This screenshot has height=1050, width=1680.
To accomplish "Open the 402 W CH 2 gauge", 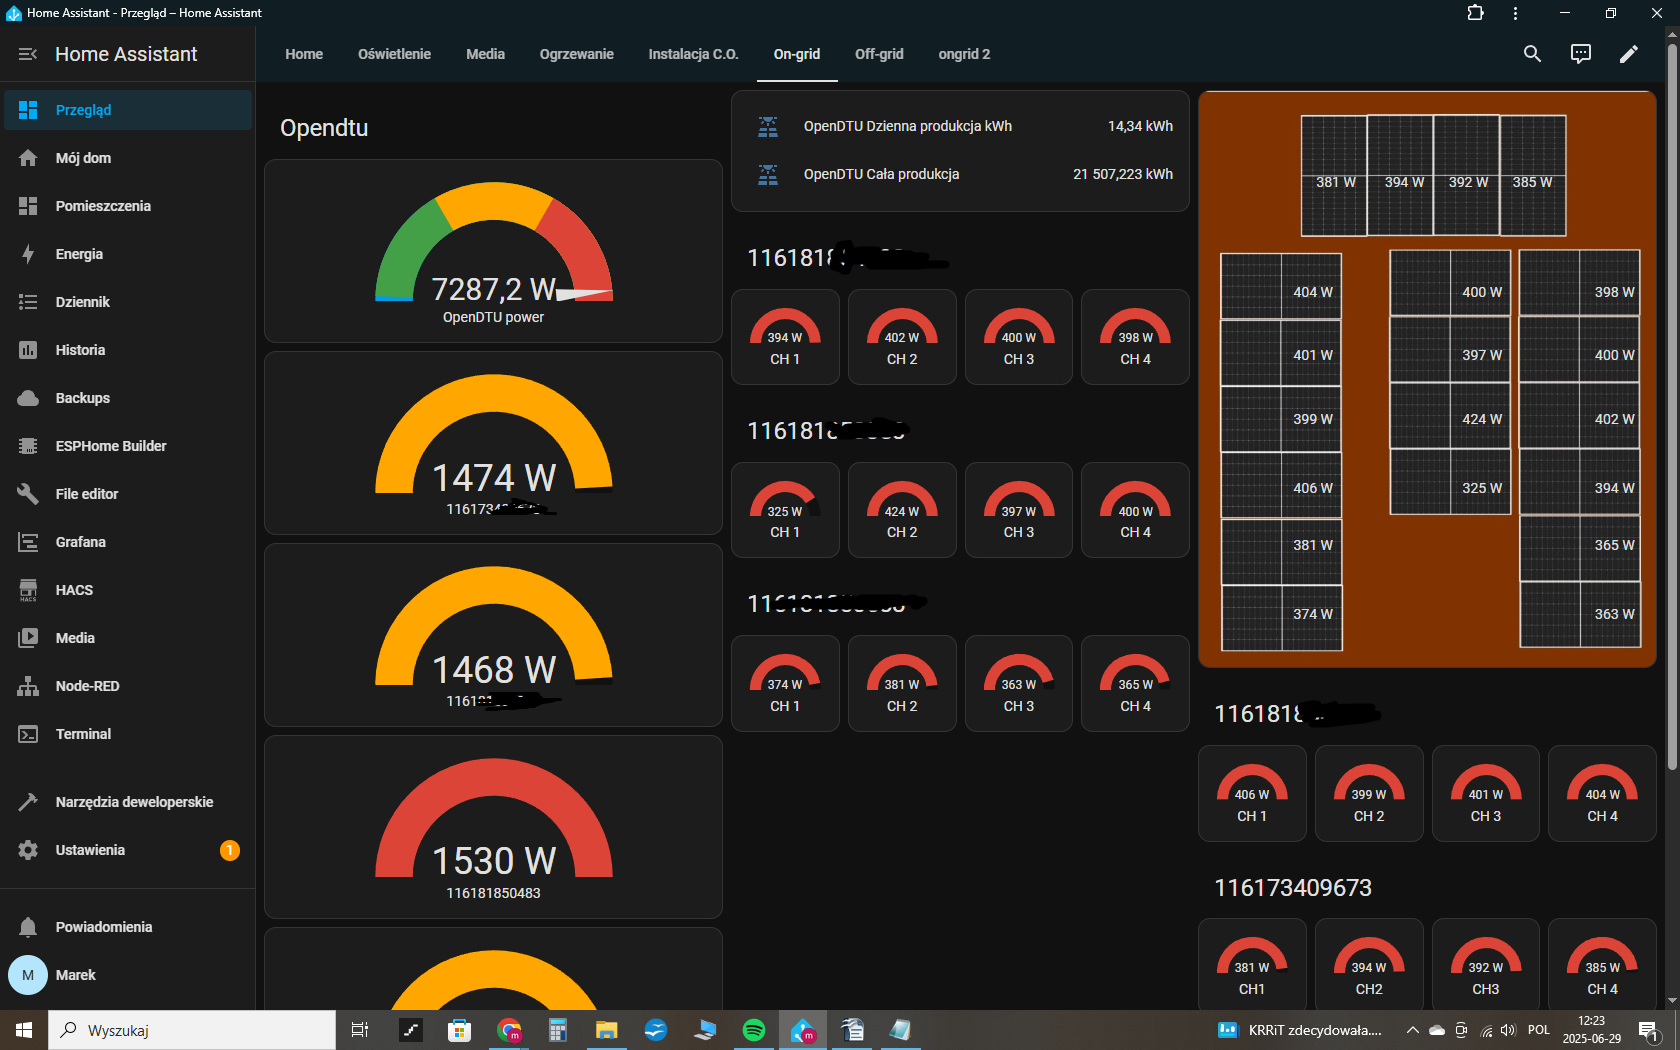I will click(x=902, y=337).
